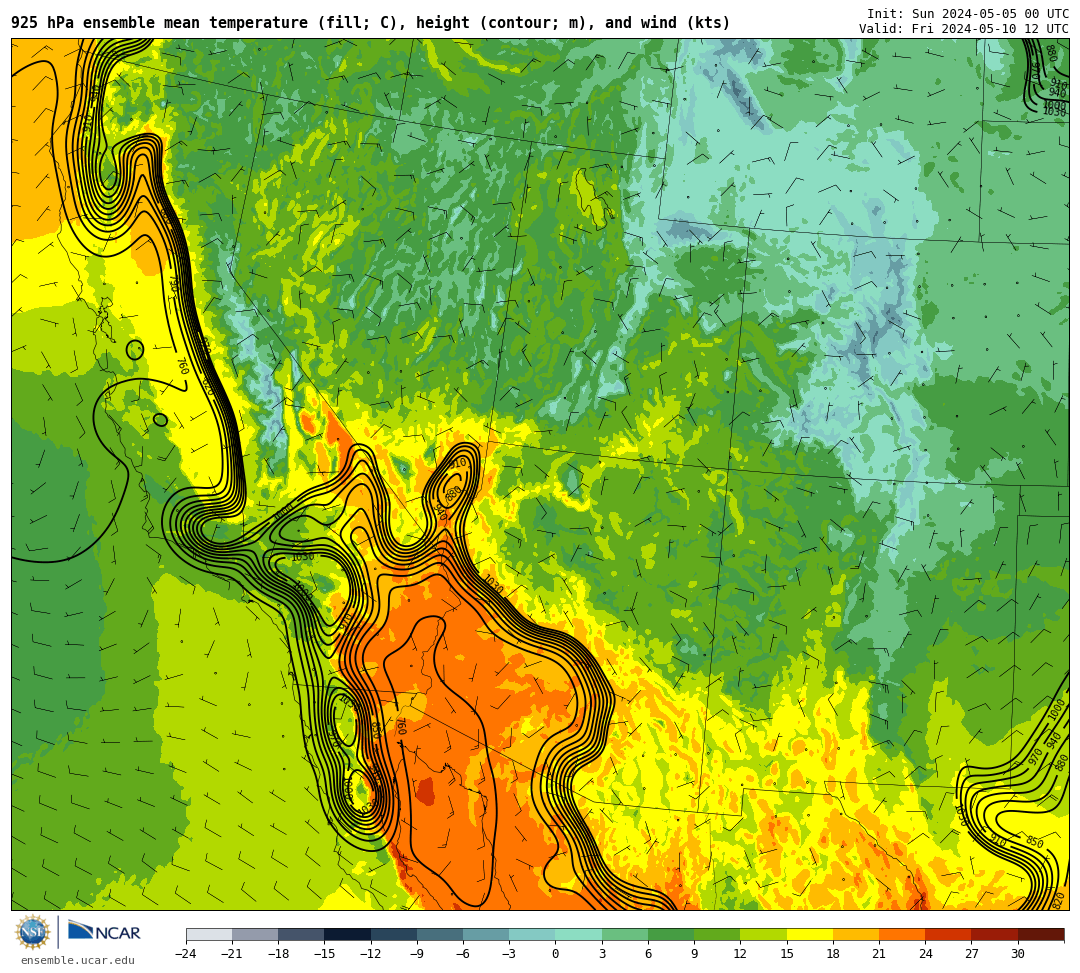Click the NSF logo
1080x973 pixels.
click(33, 932)
